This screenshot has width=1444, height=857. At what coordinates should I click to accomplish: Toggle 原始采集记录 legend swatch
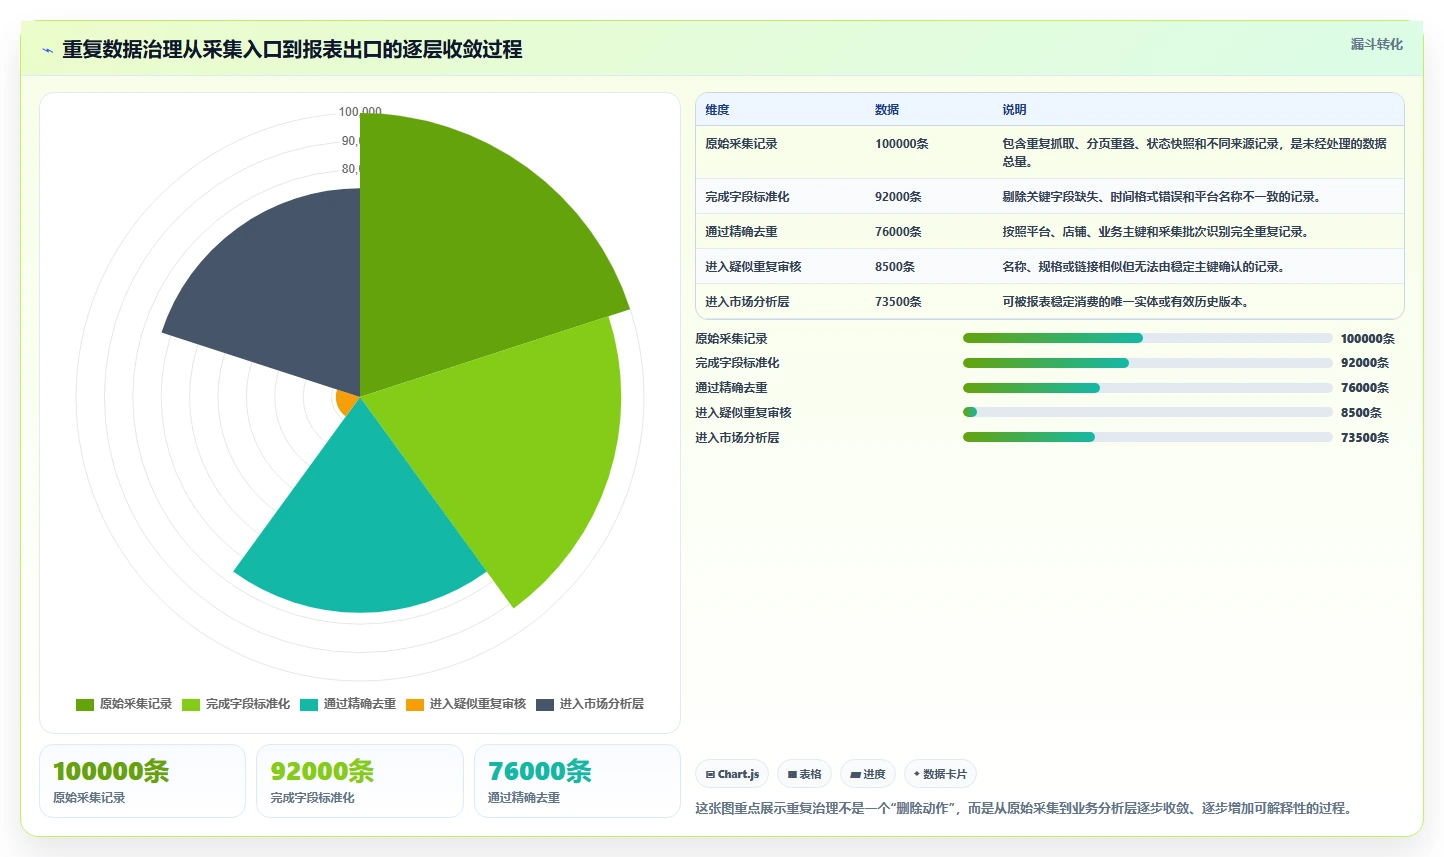tap(85, 704)
